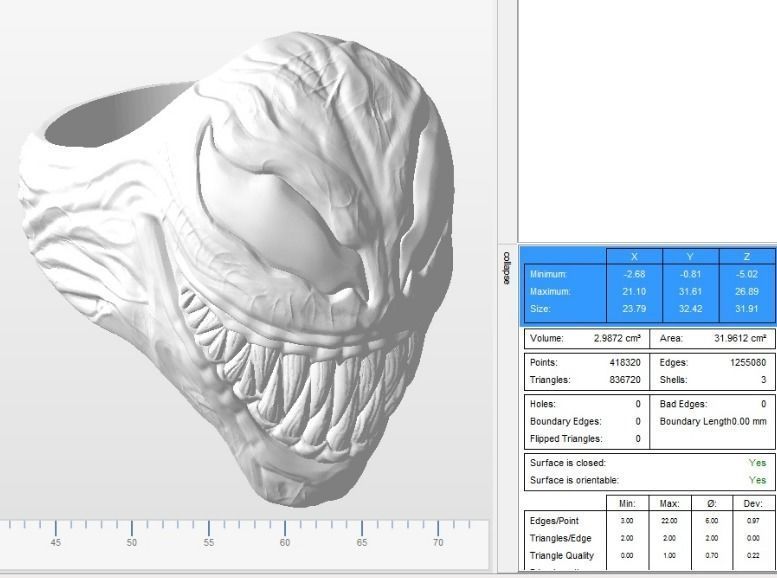Click the Shells count 3
777x578 pixels.
coord(764,380)
